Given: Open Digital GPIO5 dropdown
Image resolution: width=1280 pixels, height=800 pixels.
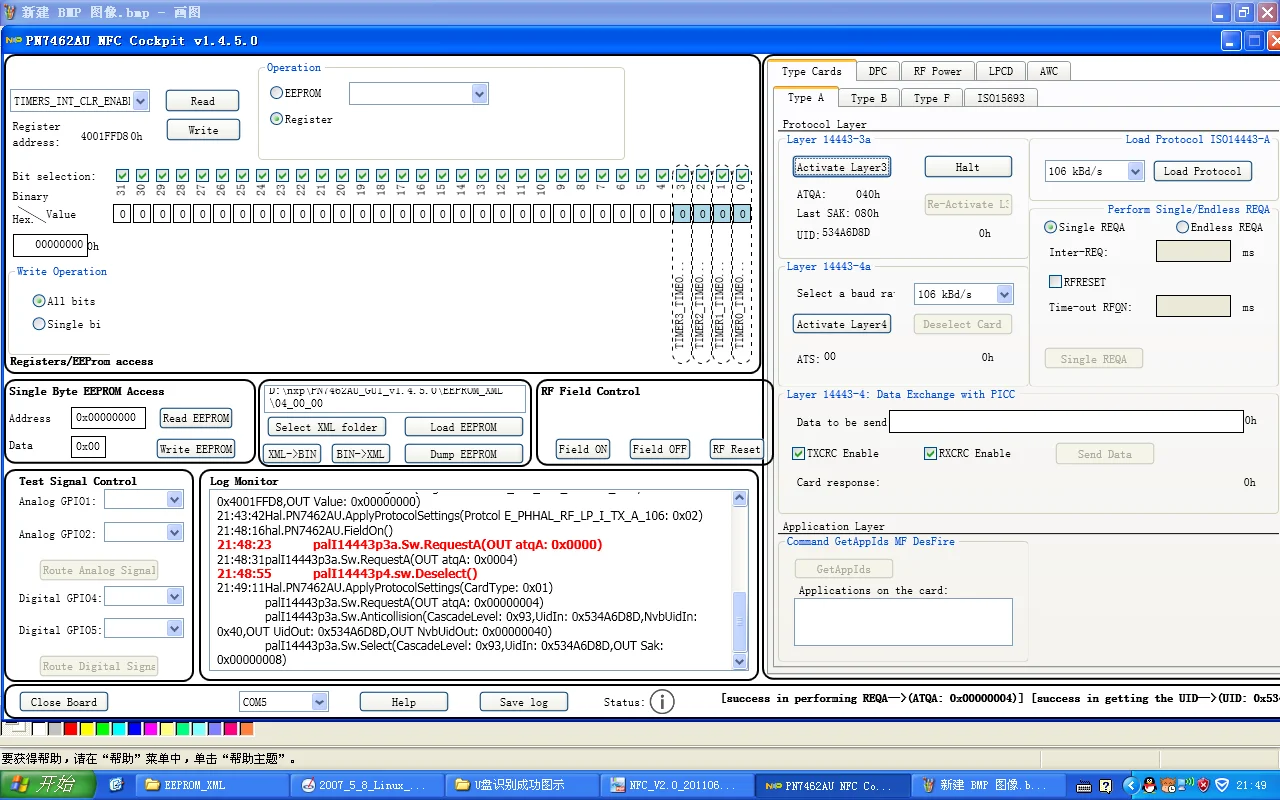Looking at the screenshot, I should click(174, 628).
